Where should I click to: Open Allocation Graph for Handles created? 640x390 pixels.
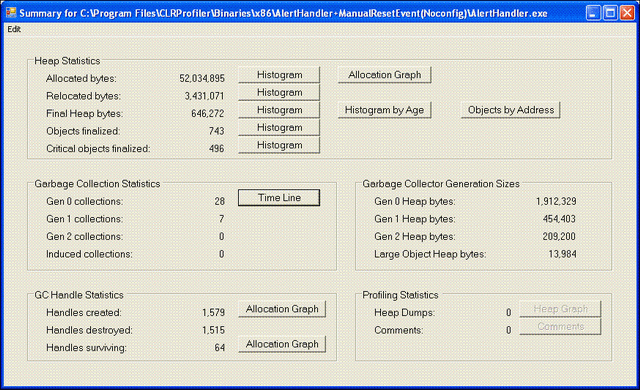click(x=282, y=309)
